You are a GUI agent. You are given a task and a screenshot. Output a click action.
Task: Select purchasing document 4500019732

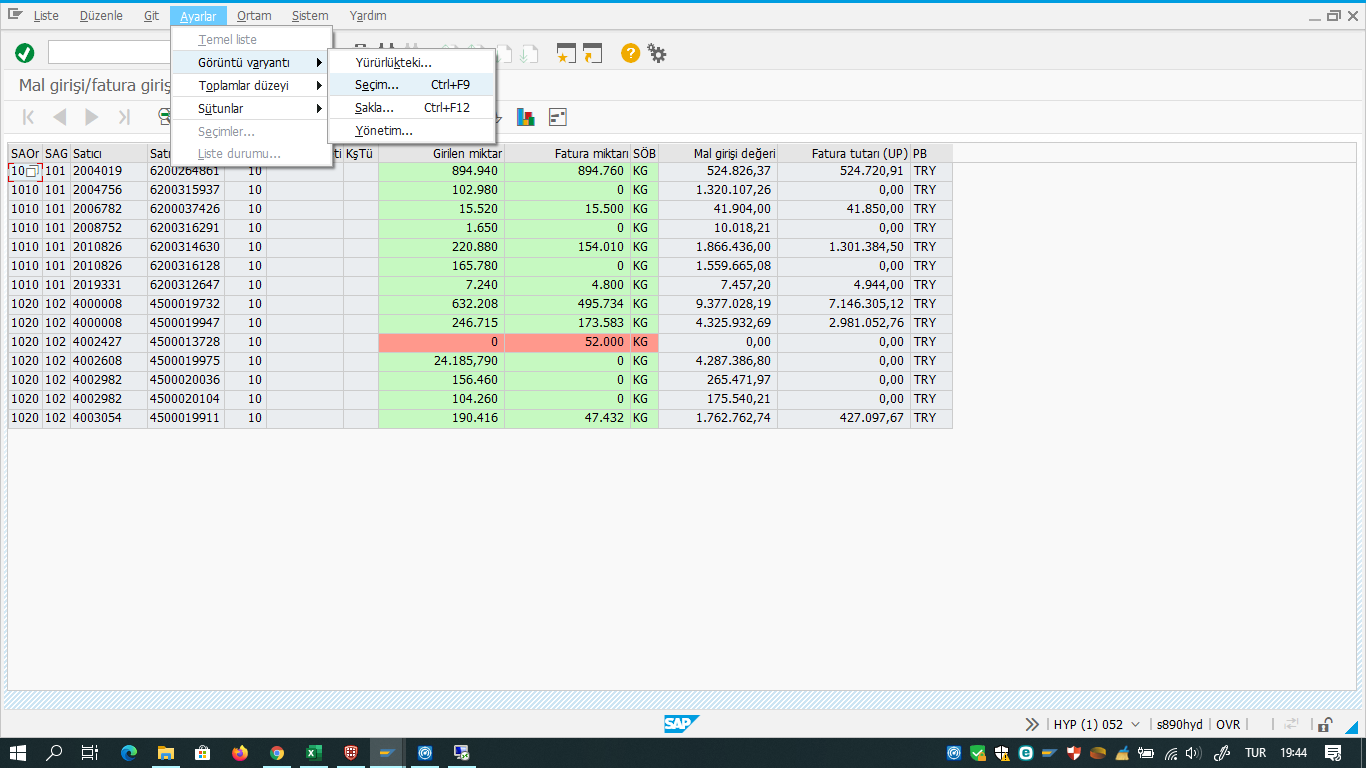pyautogui.click(x=186, y=304)
